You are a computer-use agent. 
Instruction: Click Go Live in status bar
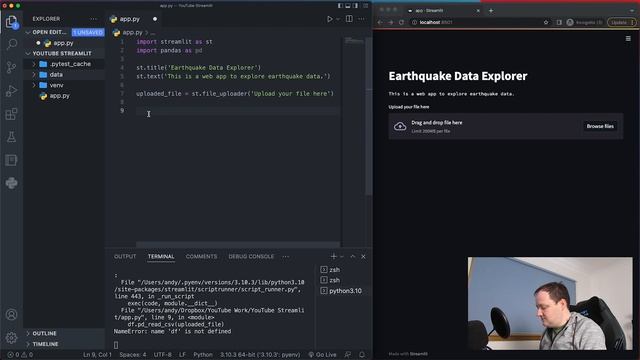point(322,355)
